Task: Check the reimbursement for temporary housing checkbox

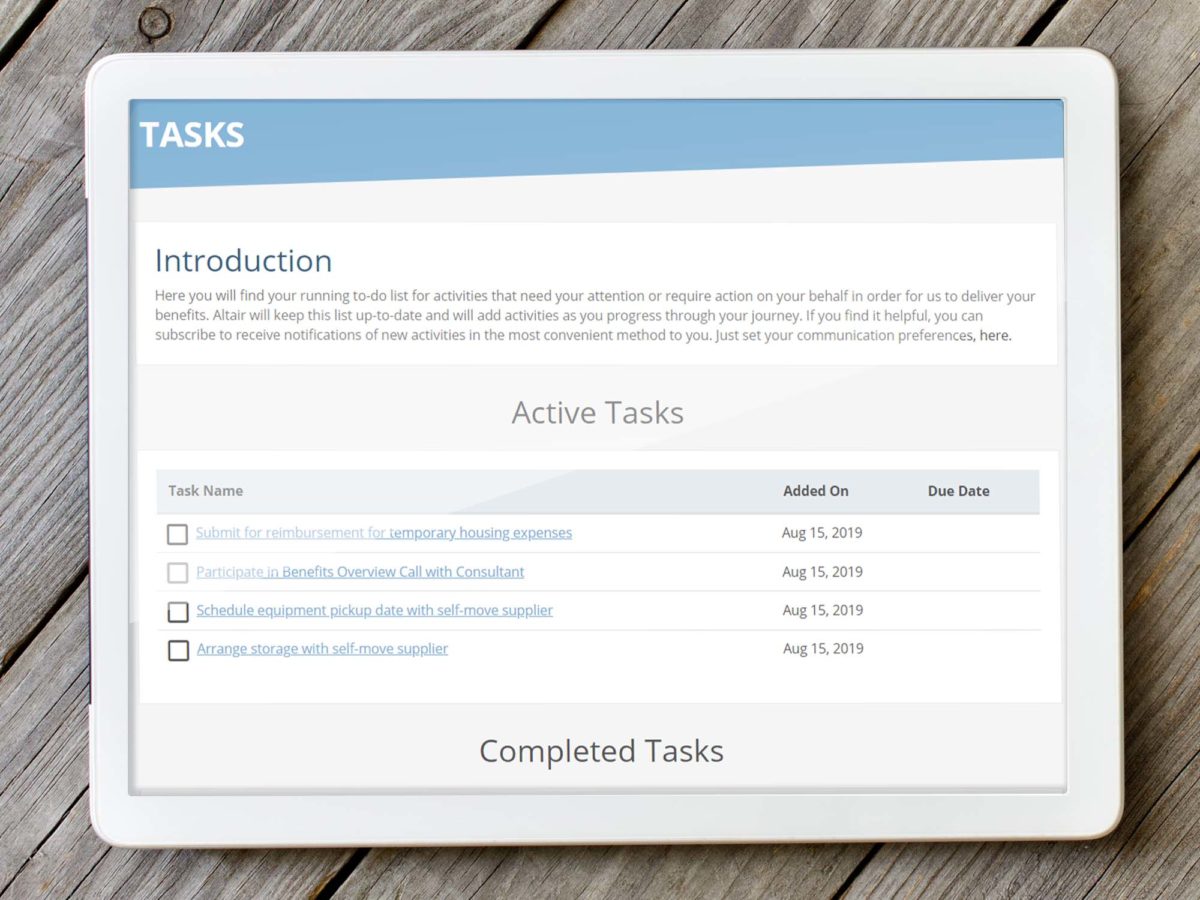Action: [177, 534]
